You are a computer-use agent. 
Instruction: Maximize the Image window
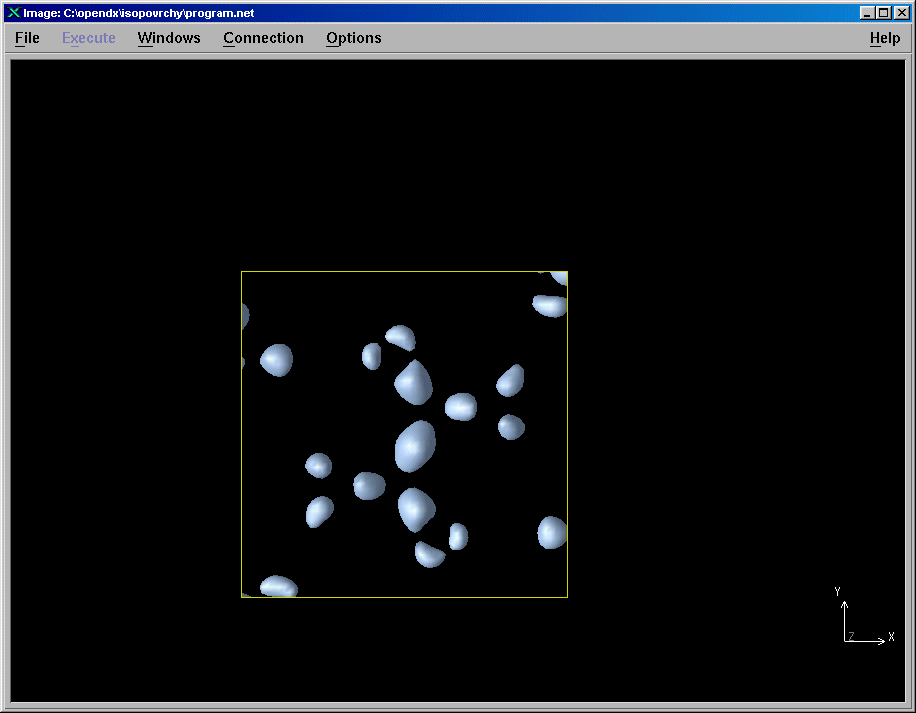pos(882,13)
